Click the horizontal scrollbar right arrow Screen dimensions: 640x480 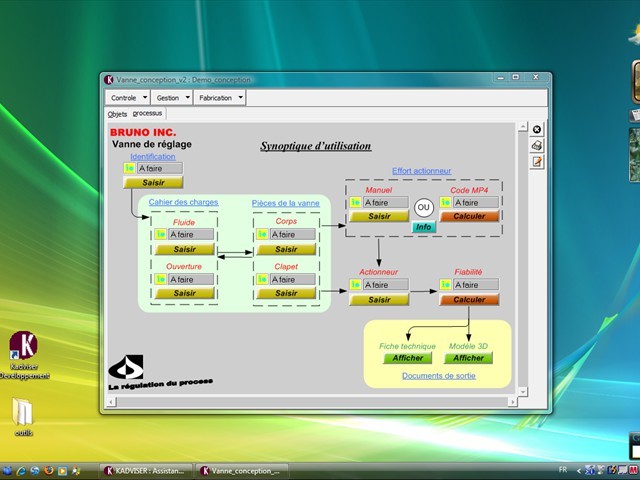pyautogui.click(x=512, y=402)
